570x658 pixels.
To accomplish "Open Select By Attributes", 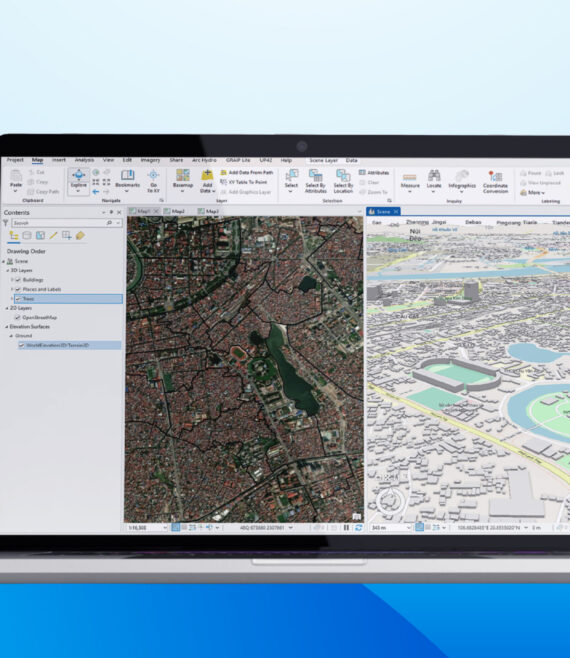I will pyautogui.click(x=316, y=181).
